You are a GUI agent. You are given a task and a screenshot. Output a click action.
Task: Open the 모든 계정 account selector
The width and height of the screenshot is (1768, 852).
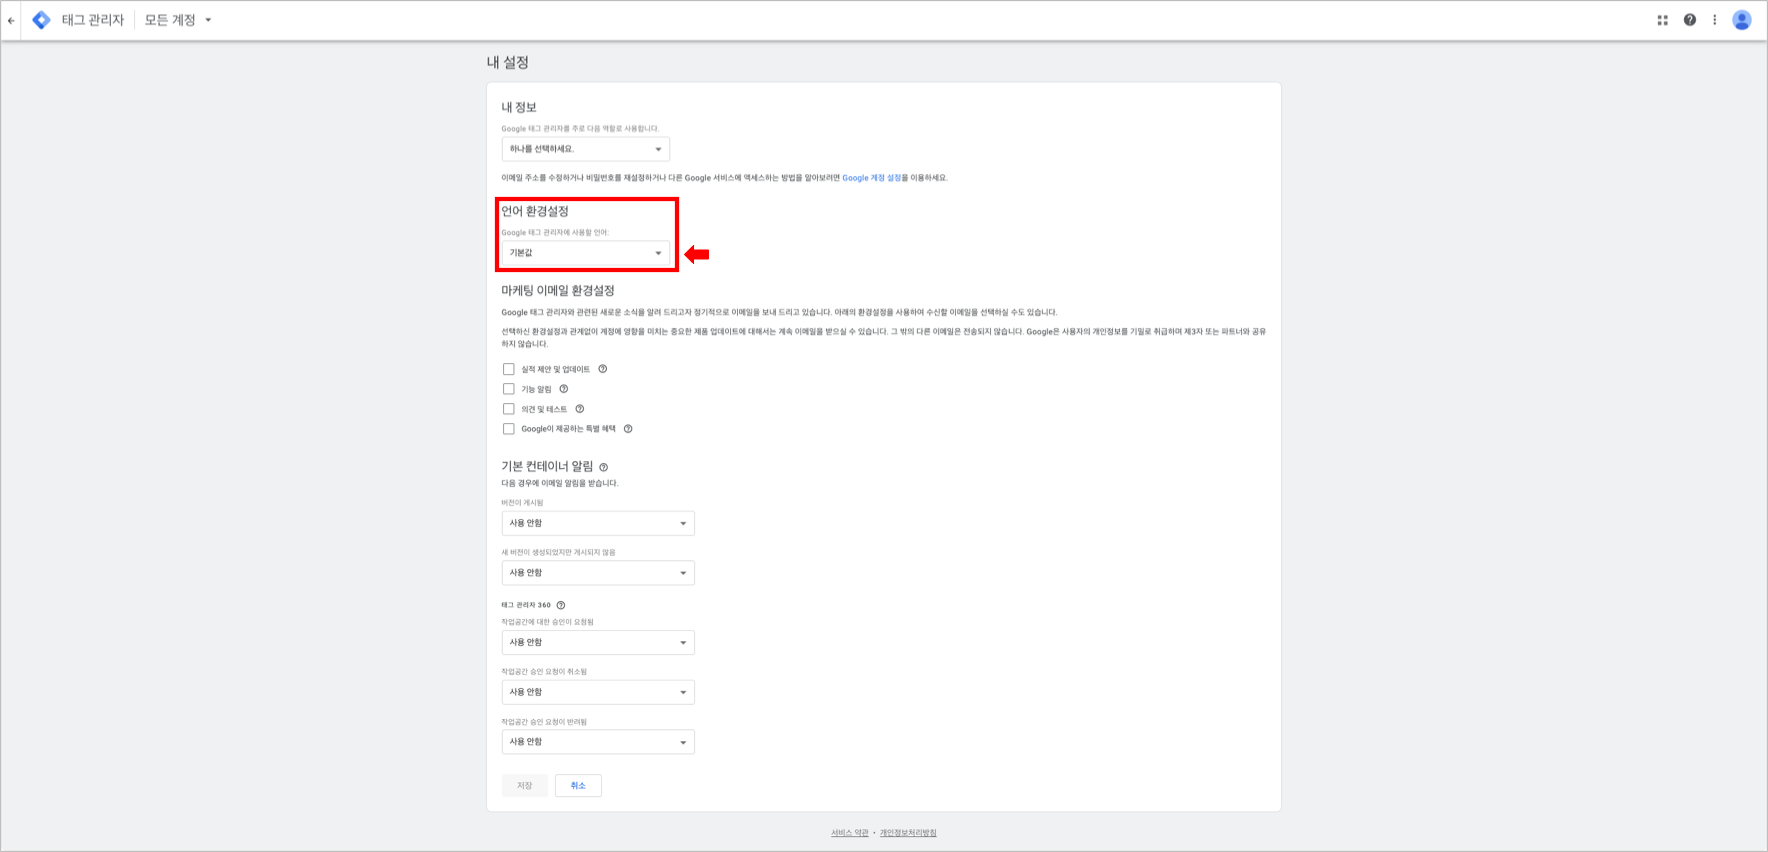point(178,20)
